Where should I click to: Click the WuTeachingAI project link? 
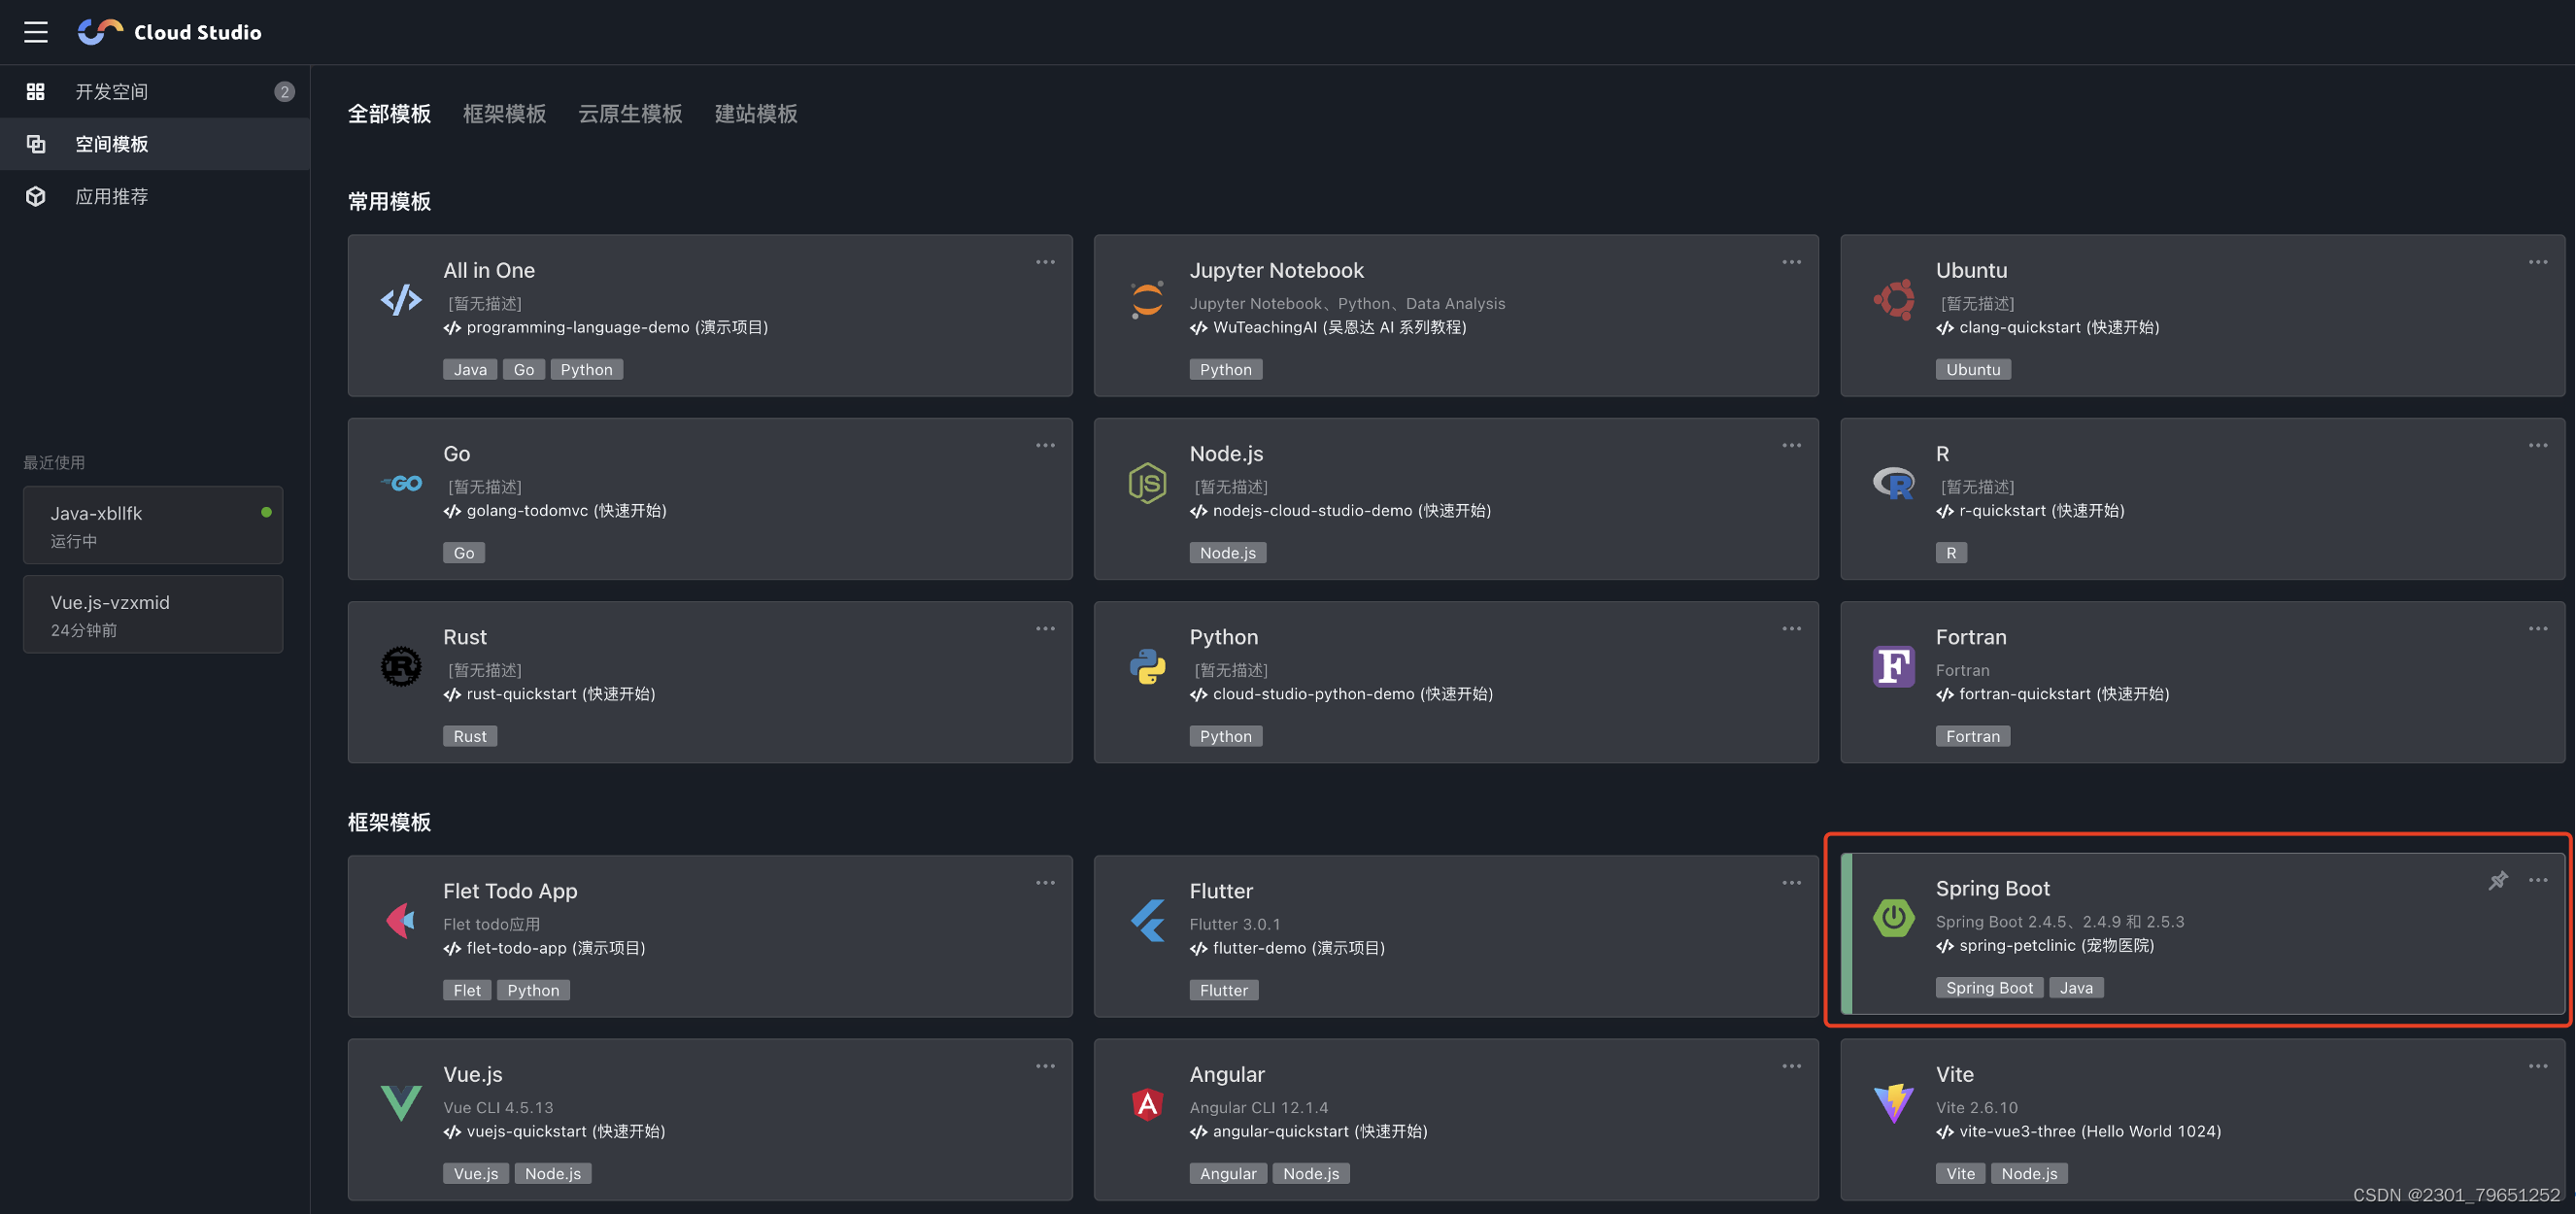pos(1328,327)
